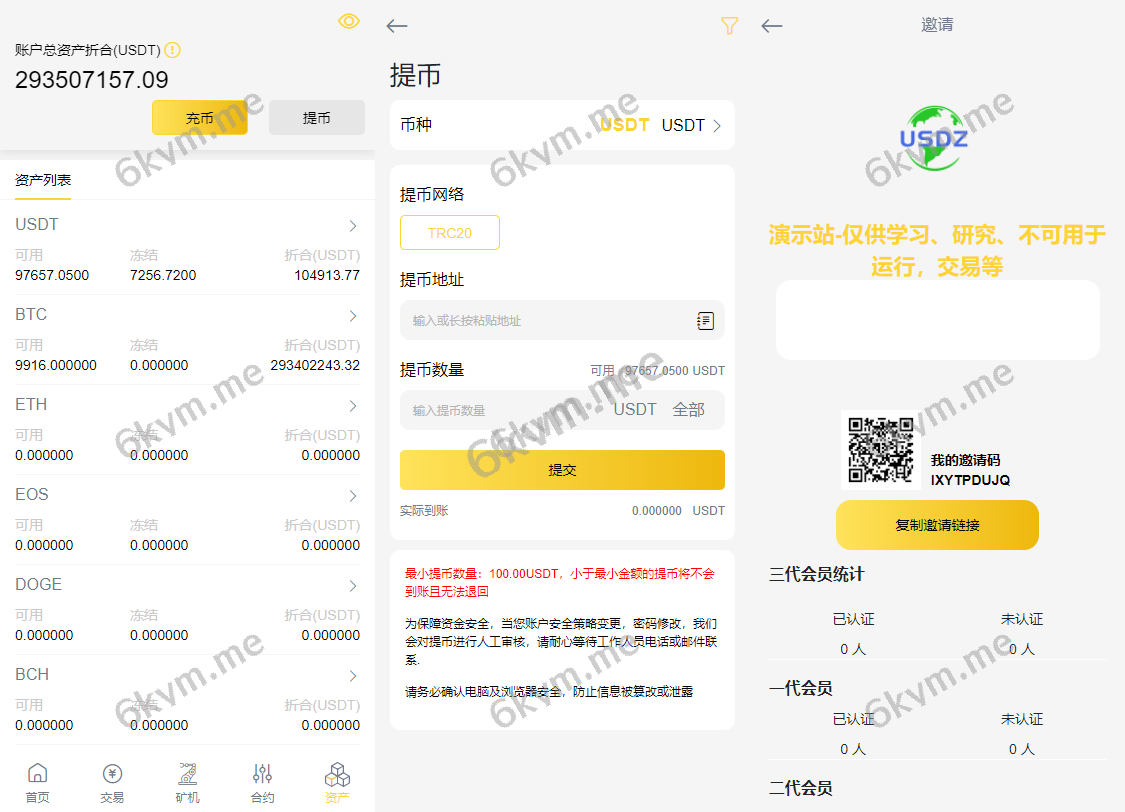This screenshot has width=1125, height=812.
Task: Select the 交易 trading icon
Action: [x=112, y=780]
